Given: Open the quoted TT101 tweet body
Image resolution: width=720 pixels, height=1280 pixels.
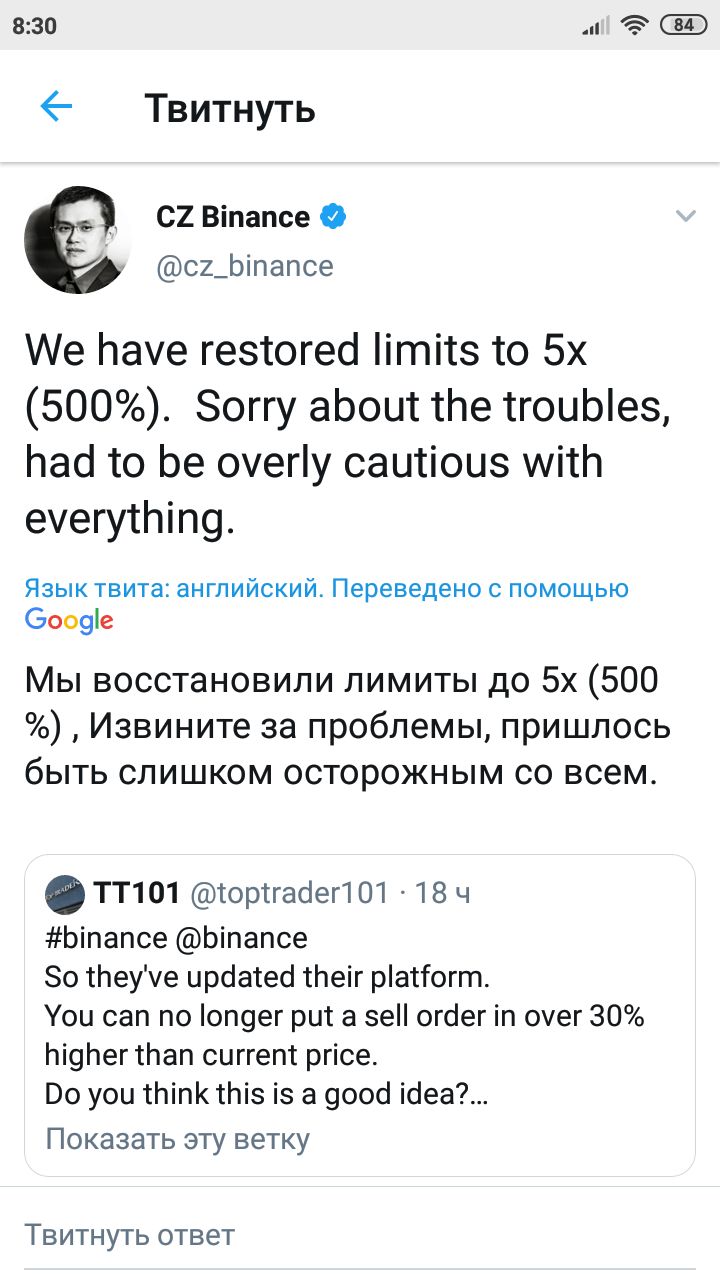Looking at the screenshot, I should 345,1035.
